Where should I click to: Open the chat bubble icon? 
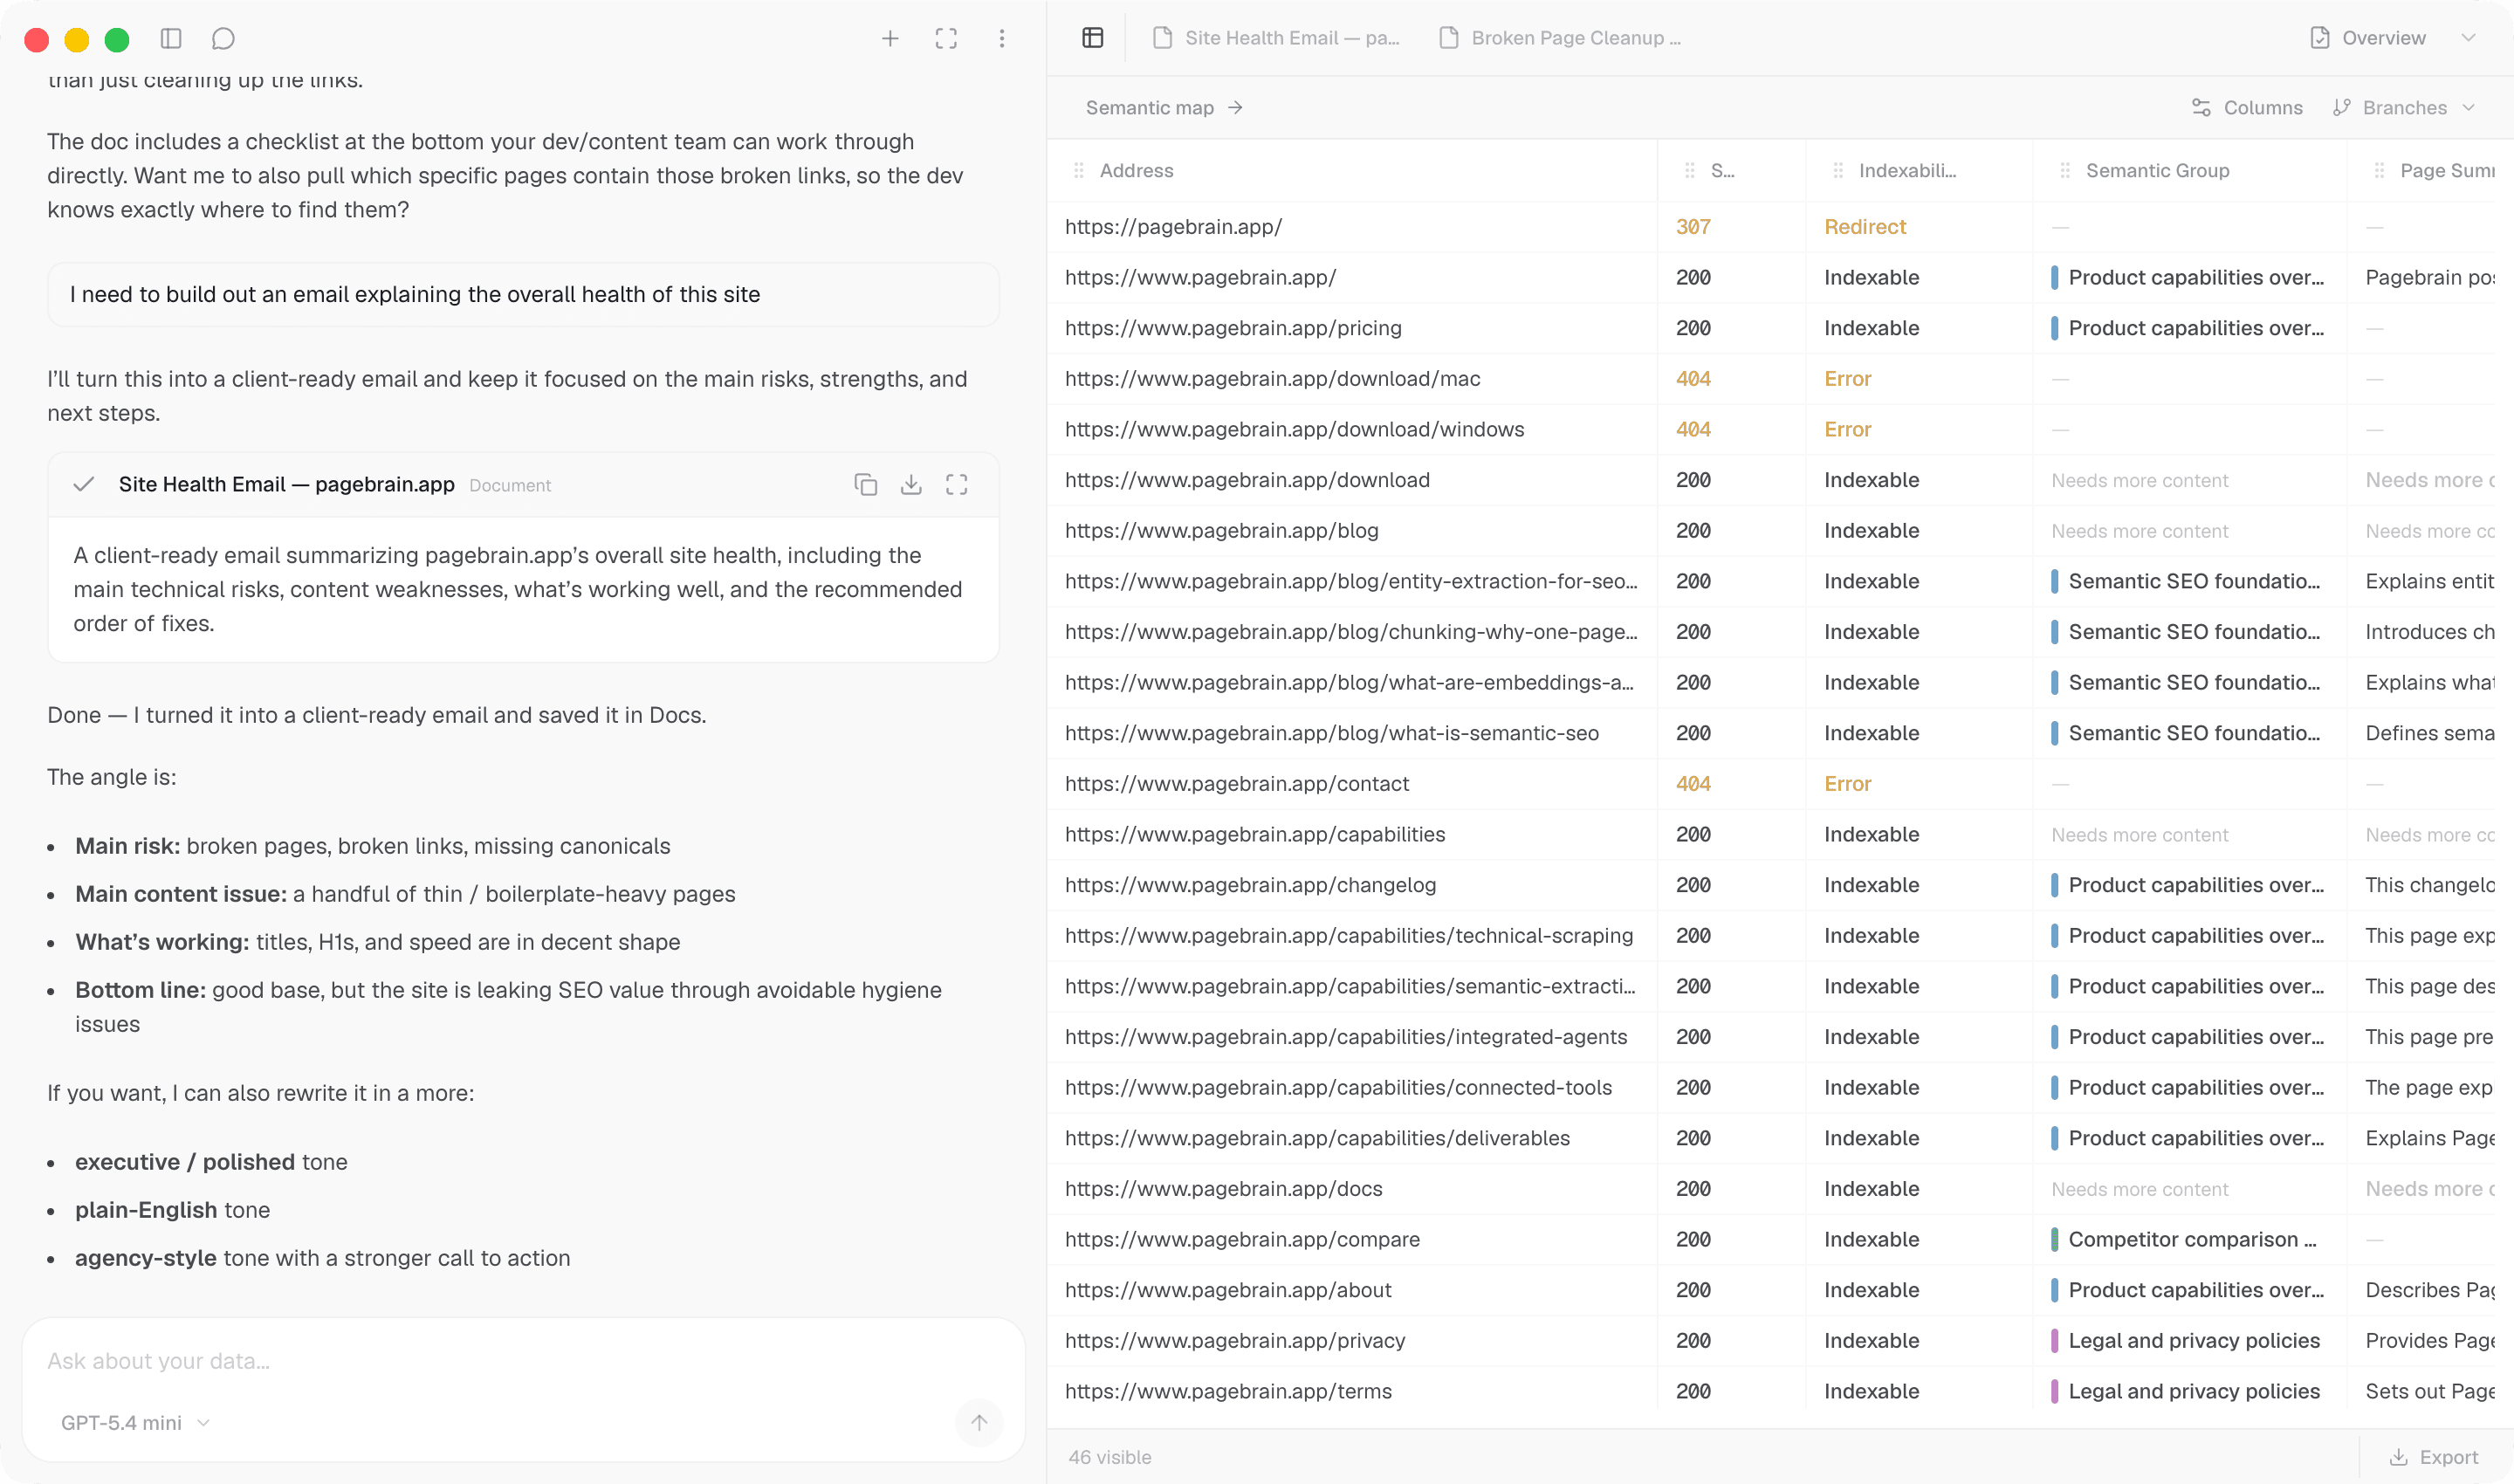click(x=223, y=39)
